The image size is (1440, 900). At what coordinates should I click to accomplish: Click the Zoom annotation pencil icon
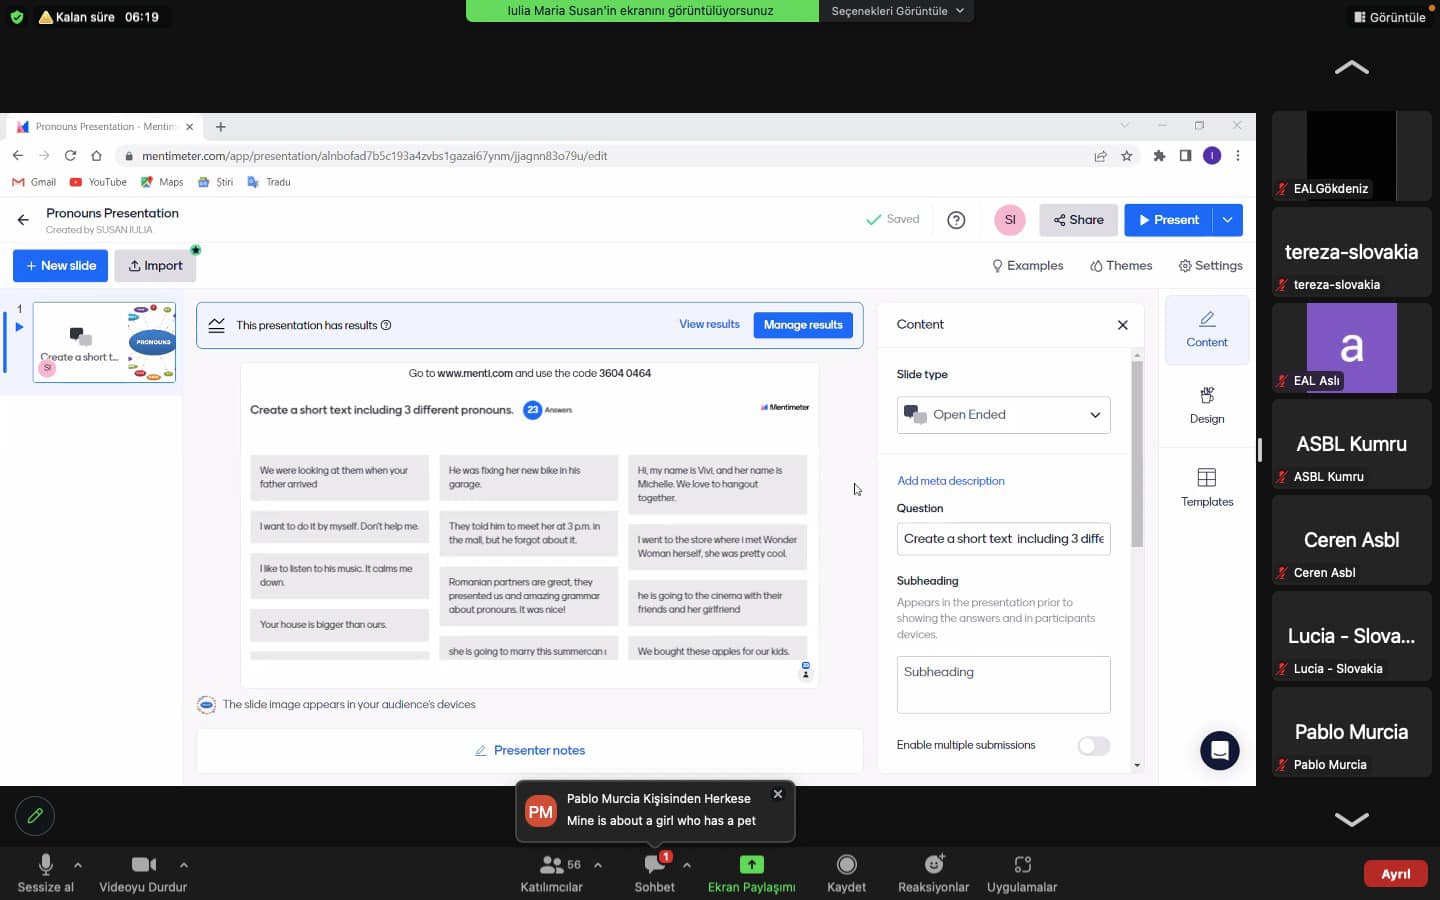click(x=35, y=816)
